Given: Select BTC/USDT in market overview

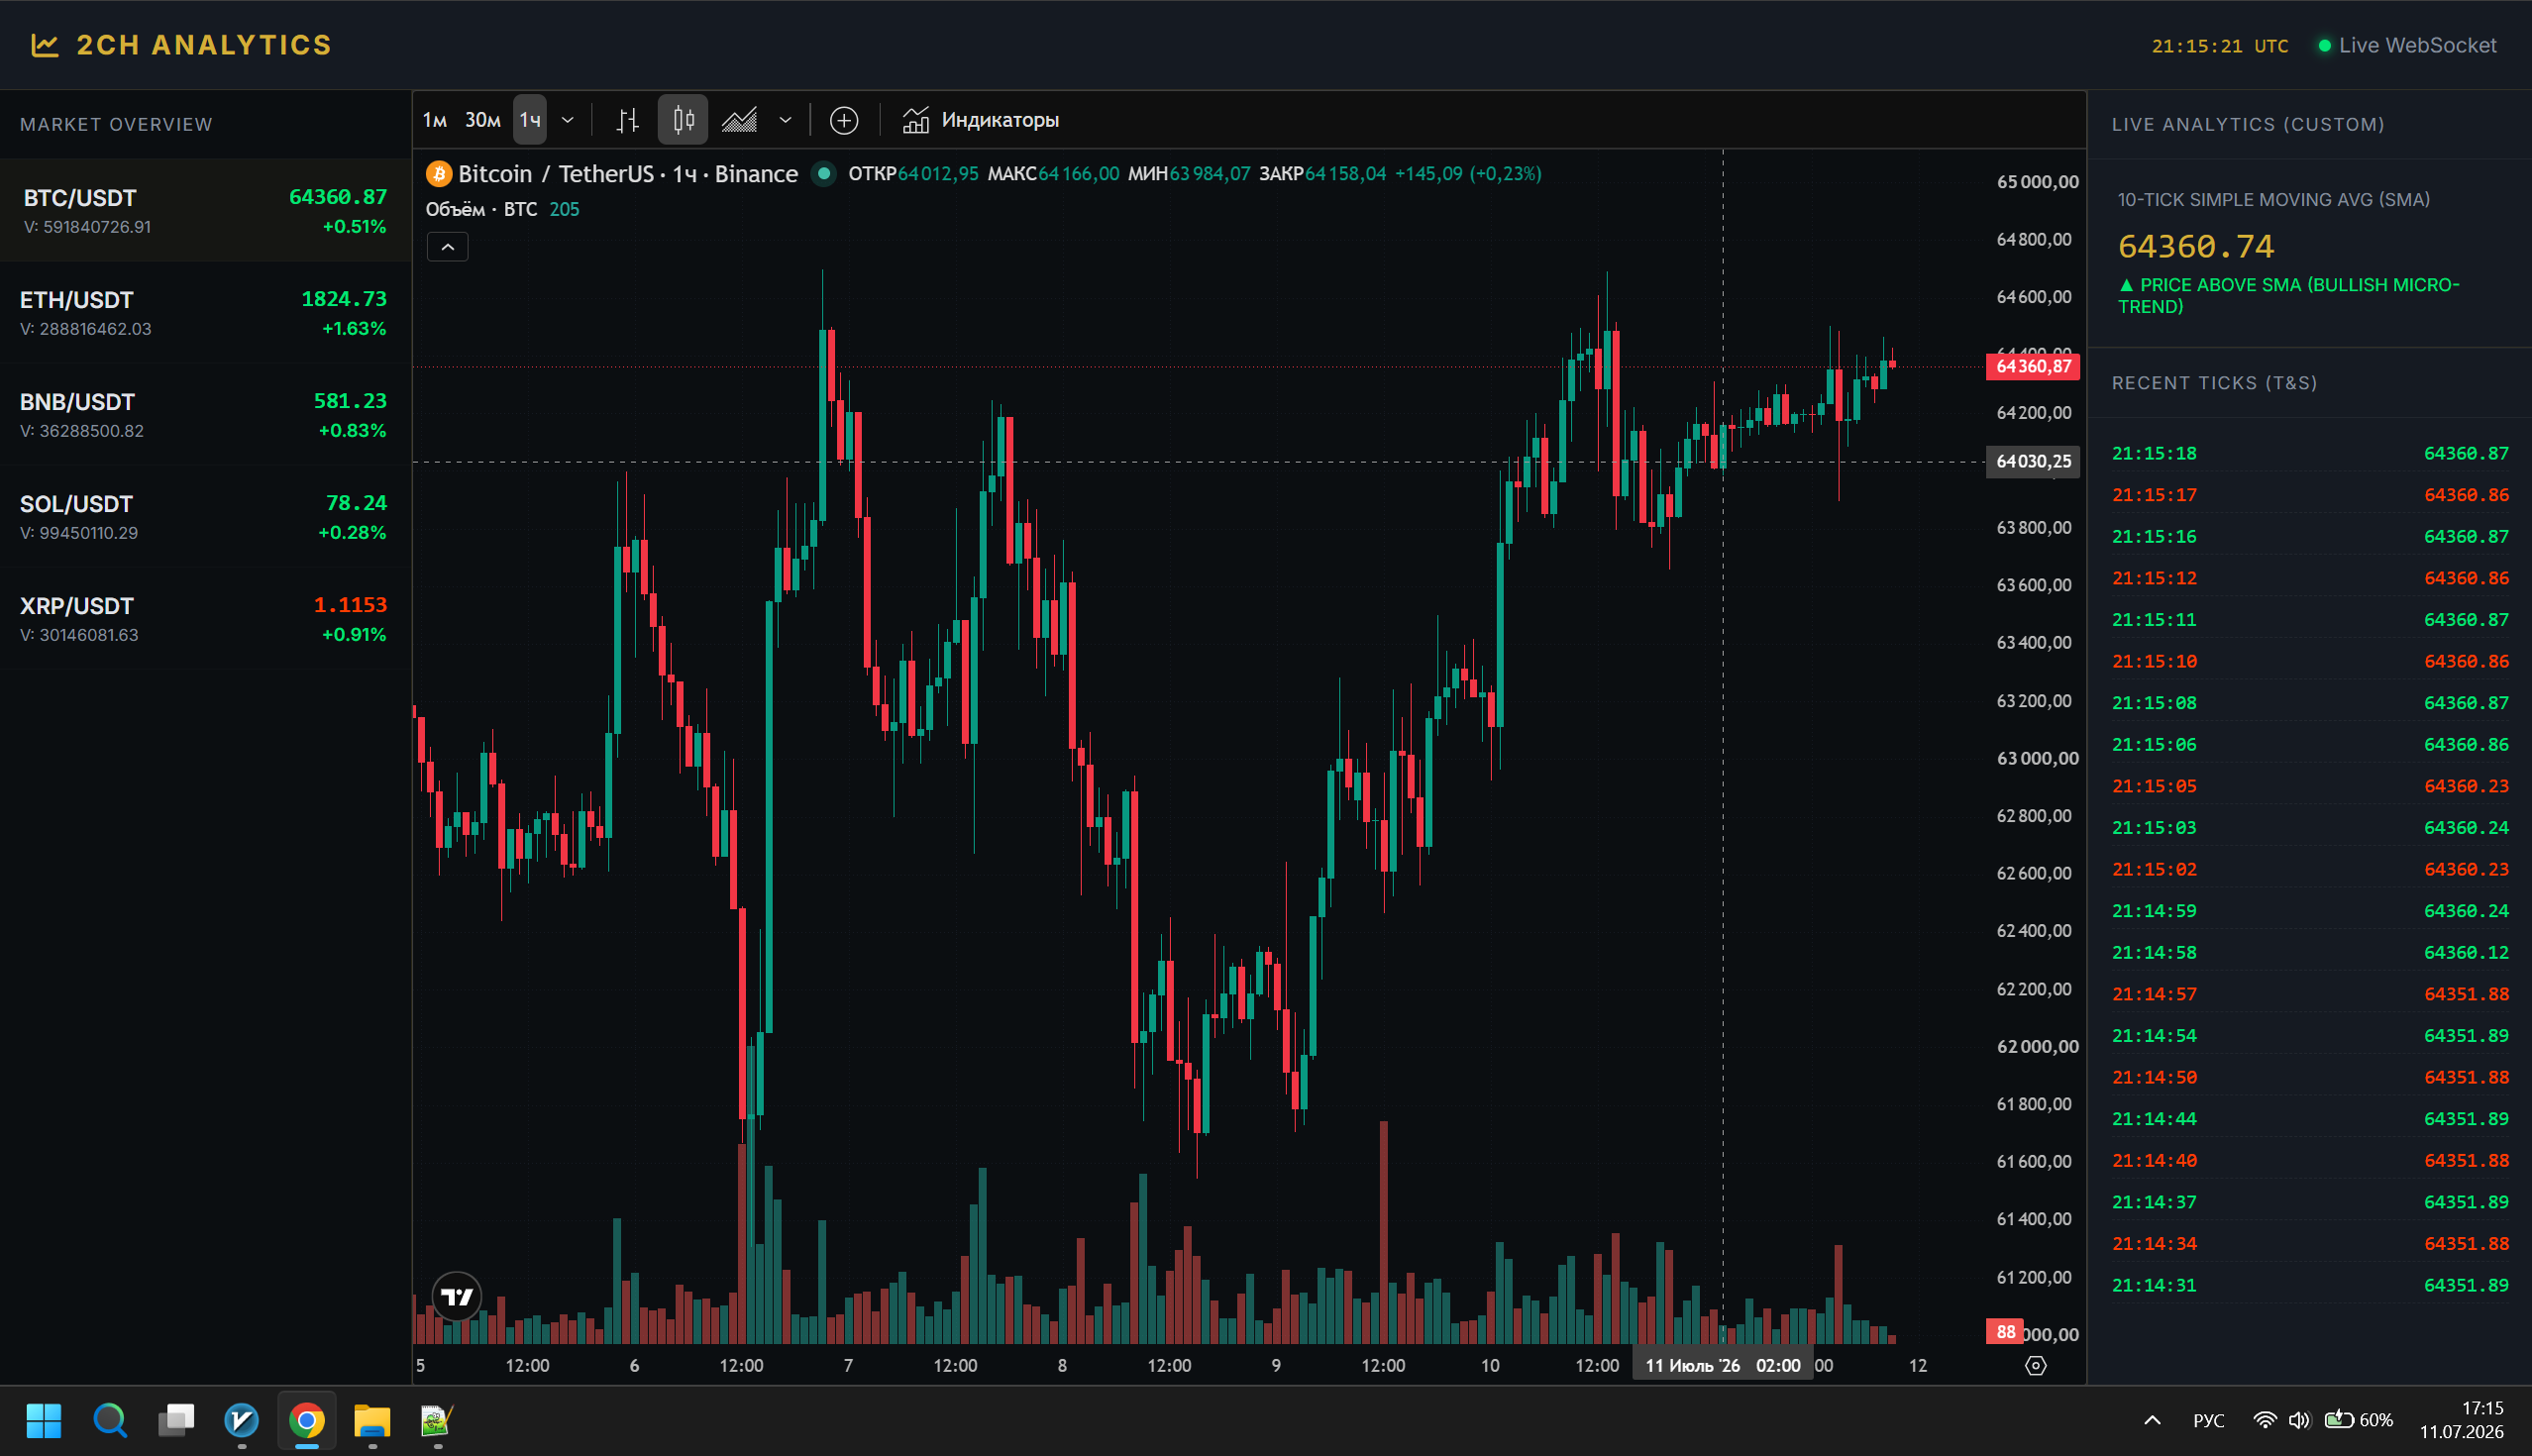Looking at the screenshot, I should [205, 211].
